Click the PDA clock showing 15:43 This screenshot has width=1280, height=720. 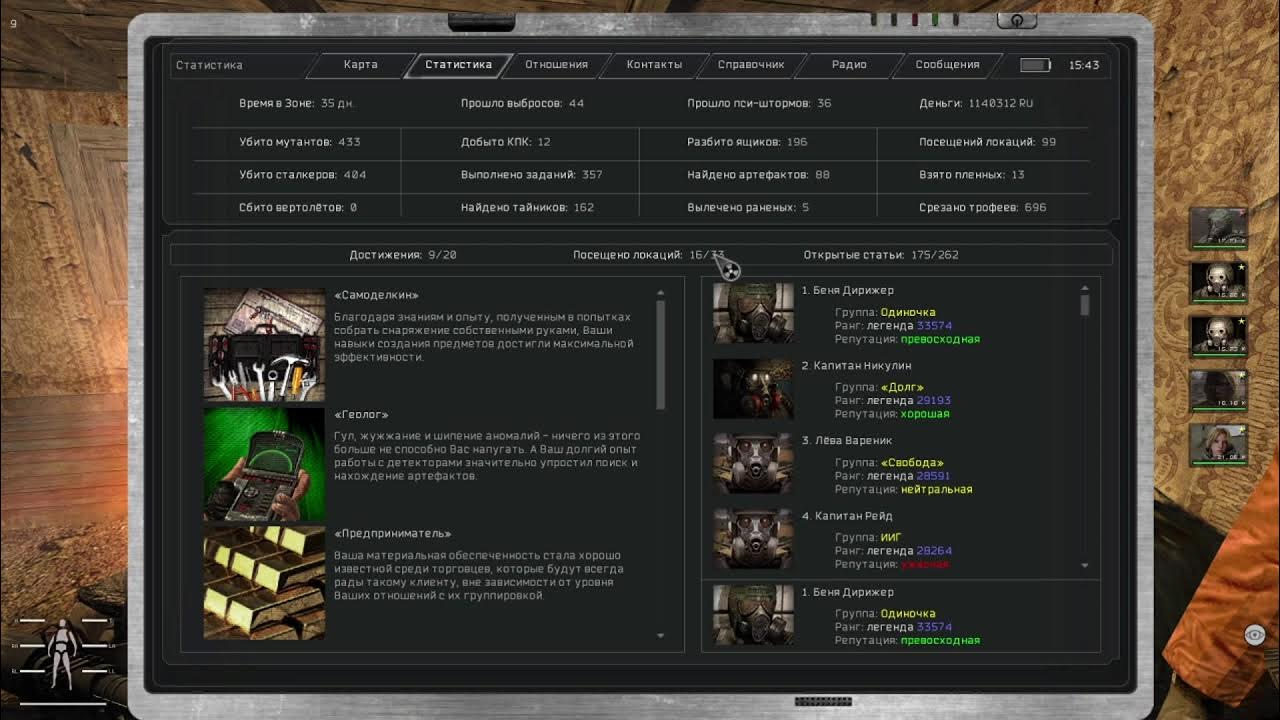1084,65
